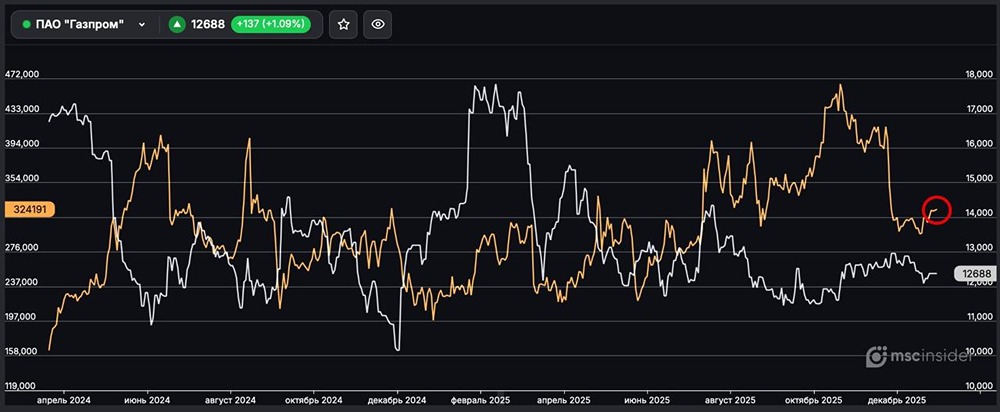Click the orange 324191 left axis label
Image resolution: width=1000 pixels, height=412 pixels.
click(30, 209)
